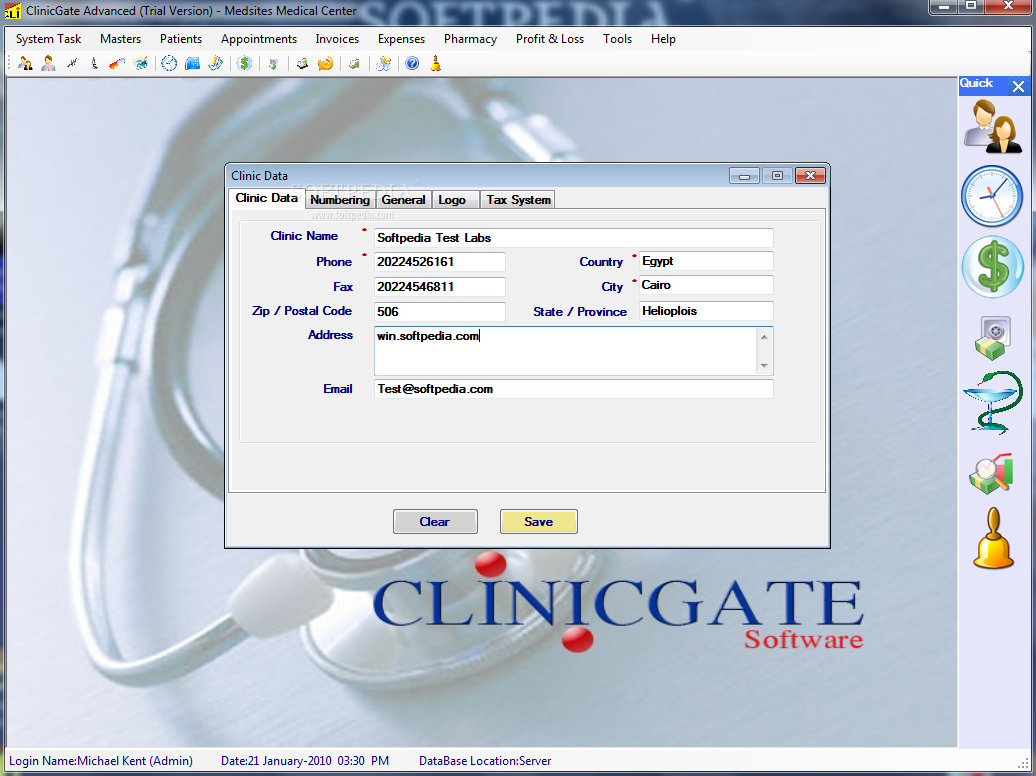Open help with the blue question mark icon

(x=412, y=63)
